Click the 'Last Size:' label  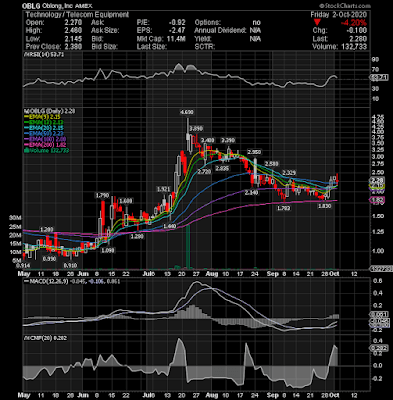coord(152,47)
